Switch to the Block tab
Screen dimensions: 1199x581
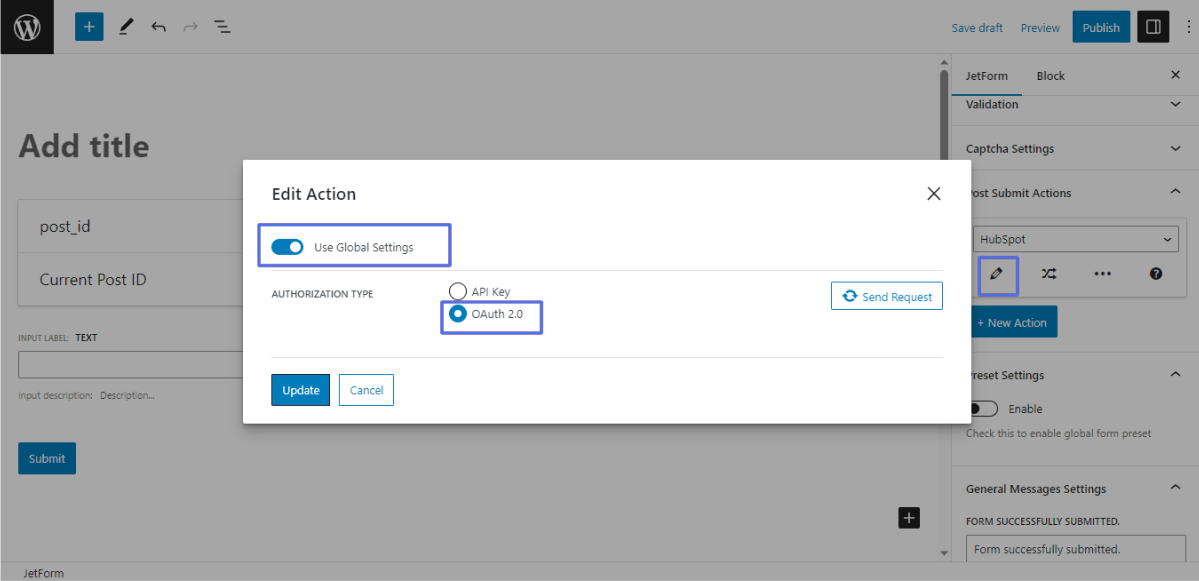1050,75
